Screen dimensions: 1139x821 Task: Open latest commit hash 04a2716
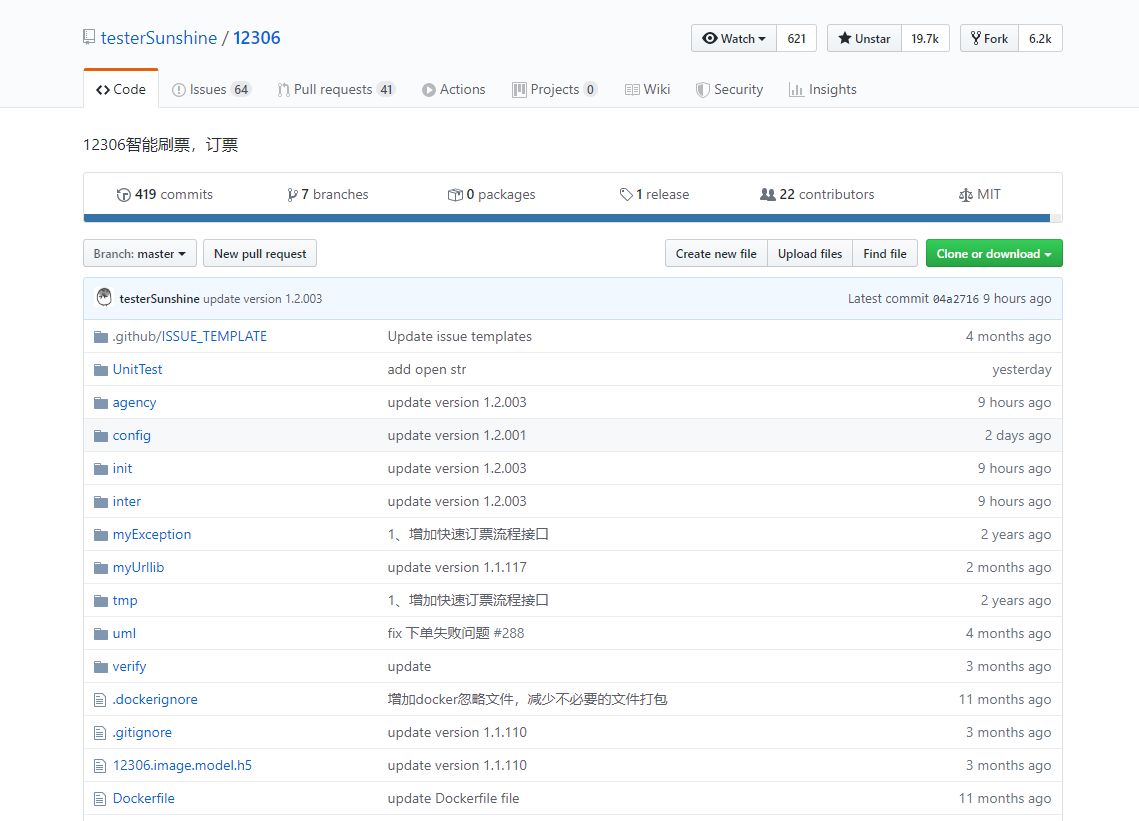tap(955, 299)
